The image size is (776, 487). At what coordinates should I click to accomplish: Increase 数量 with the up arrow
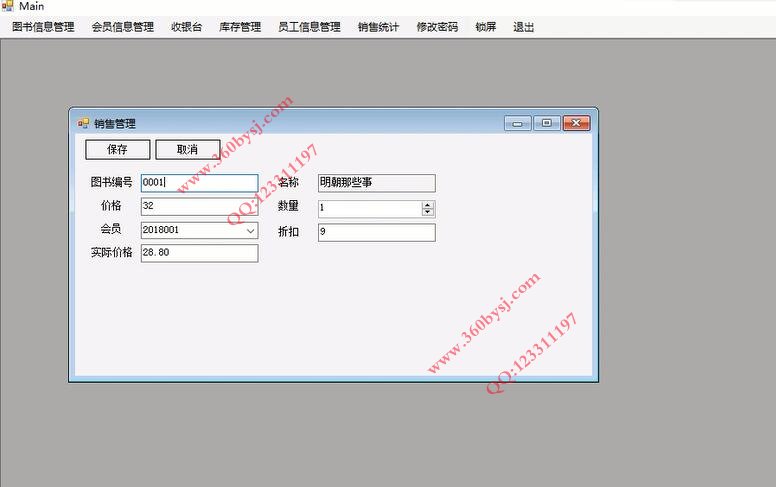[x=428, y=205]
